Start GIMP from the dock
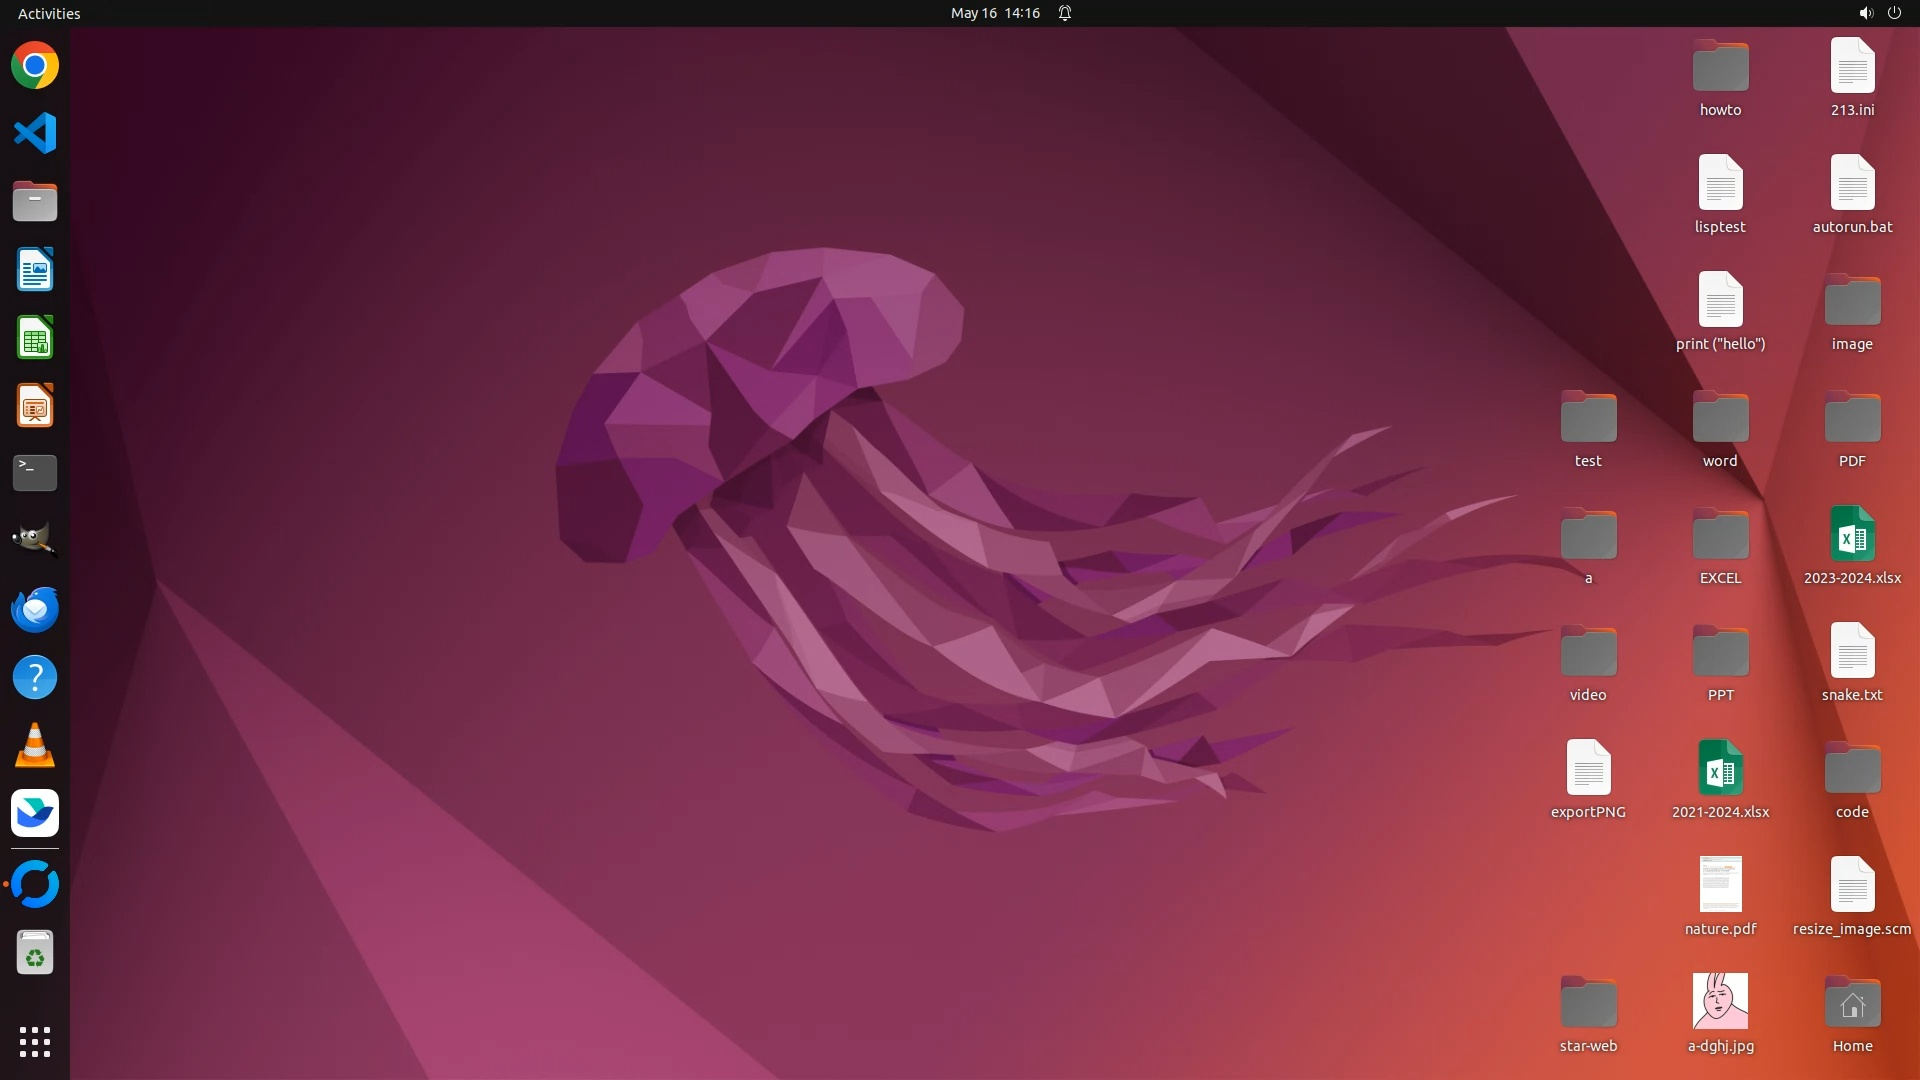This screenshot has width=1920, height=1080. (35, 541)
